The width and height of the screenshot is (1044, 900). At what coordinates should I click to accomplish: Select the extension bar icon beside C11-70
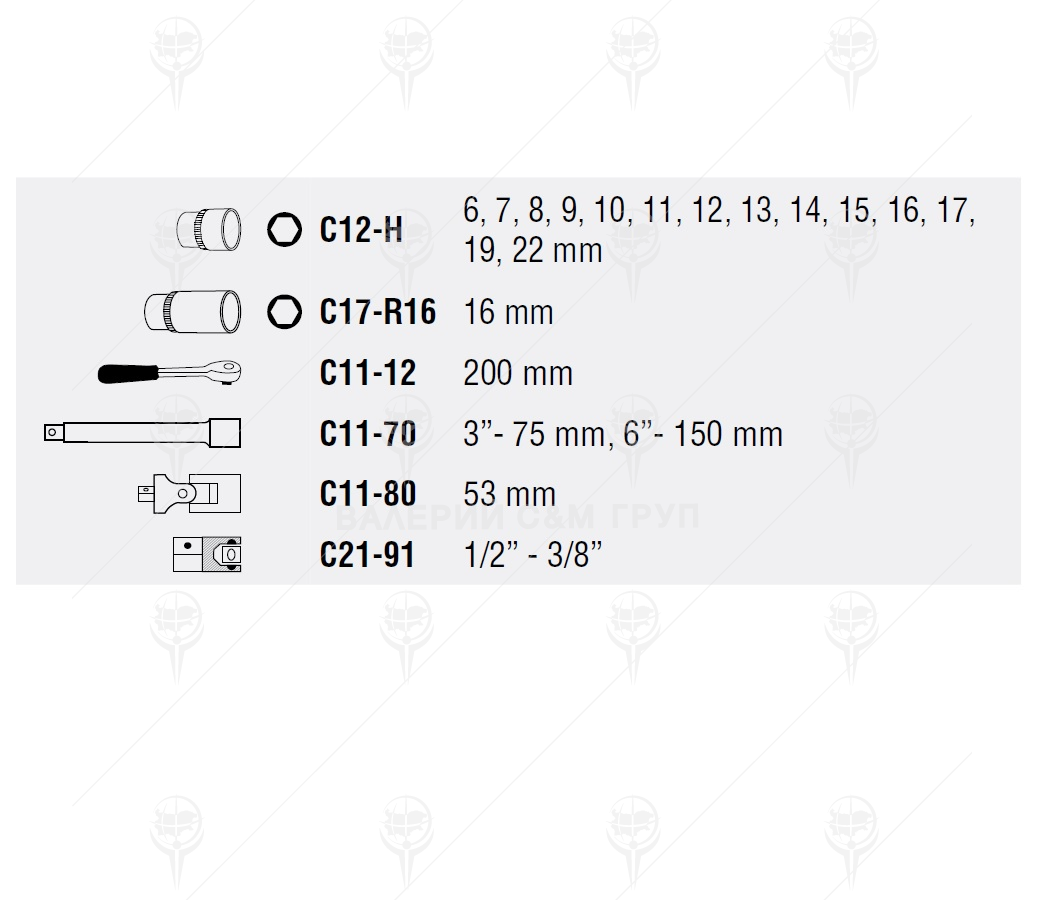point(143,433)
